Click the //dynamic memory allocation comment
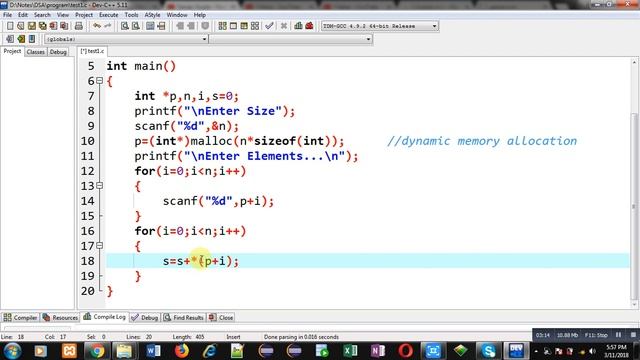 (x=482, y=141)
